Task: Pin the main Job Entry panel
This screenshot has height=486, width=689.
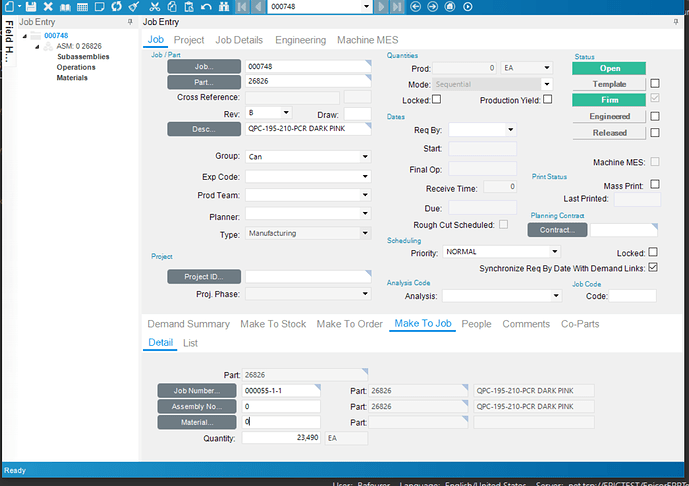Action: [x=676, y=22]
